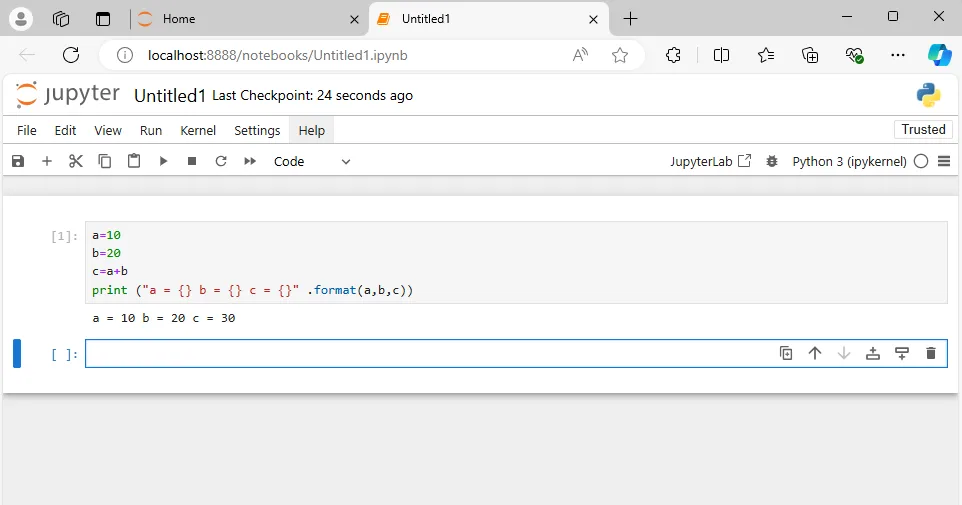Open the tab actions menu icon
Image resolution: width=962 pixels, height=505 pixels.
[103, 19]
